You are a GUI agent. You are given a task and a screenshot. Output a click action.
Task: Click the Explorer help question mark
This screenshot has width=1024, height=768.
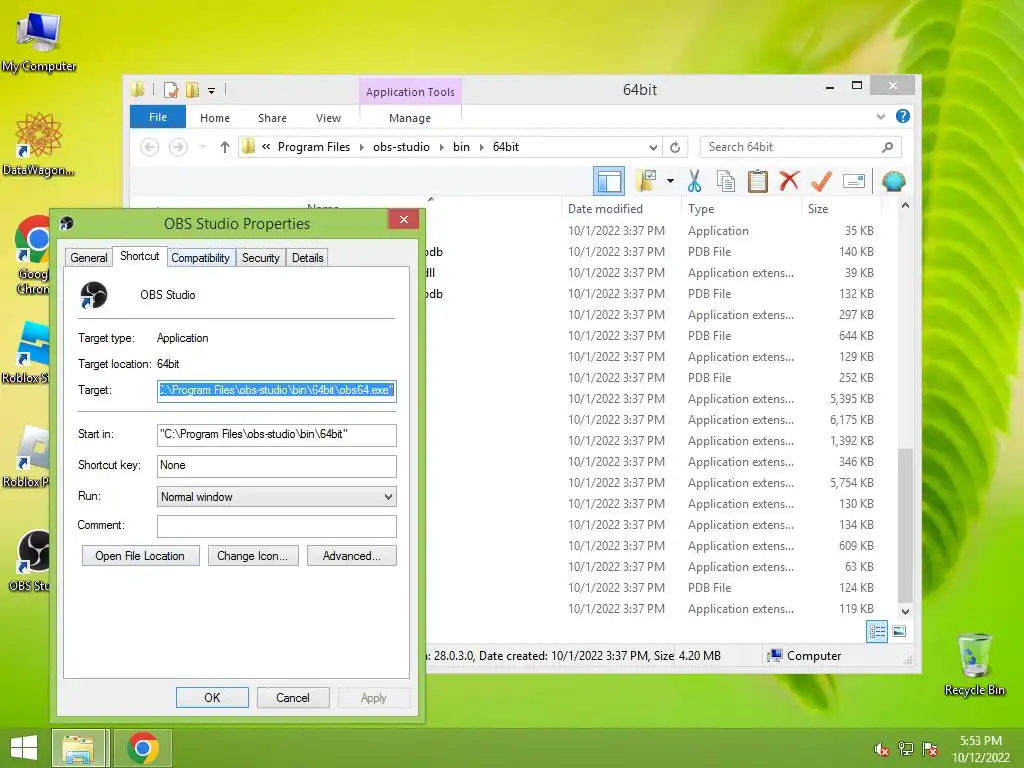(x=903, y=116)
